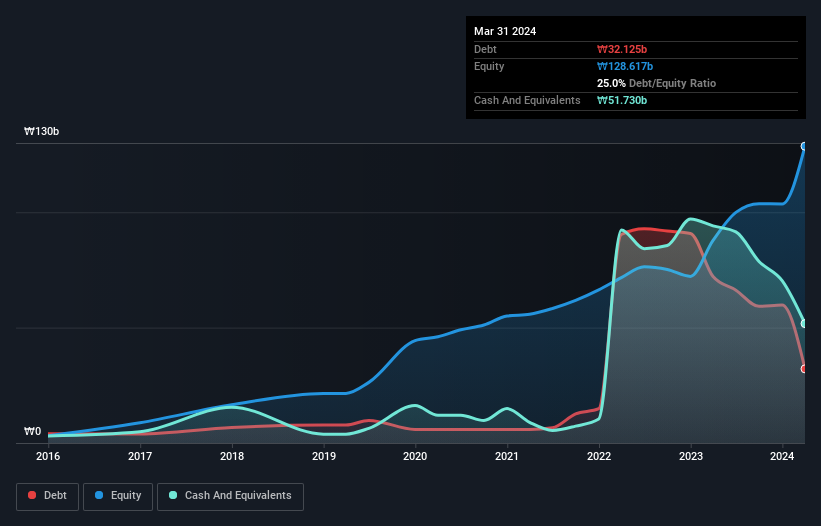Click the 2022 x-axis label
Viewport: 821px width, 526px height.
tap(599, 456)
